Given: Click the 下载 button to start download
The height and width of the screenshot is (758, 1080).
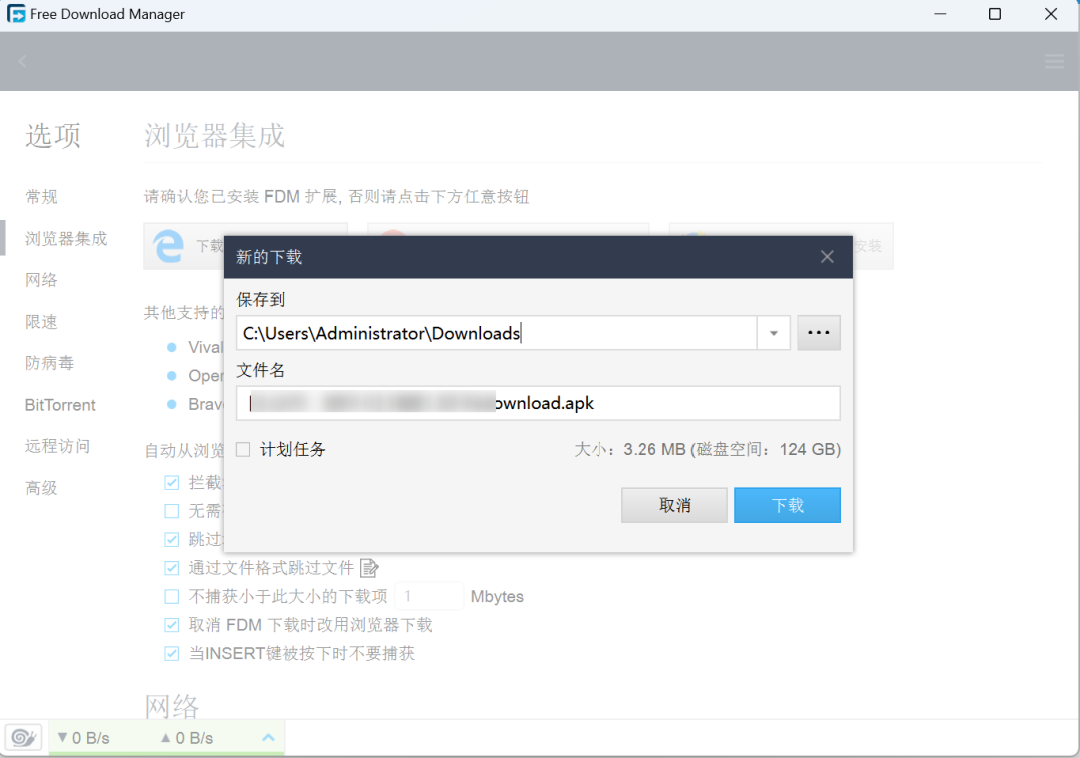Looking at the screenshot, I should point(787,505).
